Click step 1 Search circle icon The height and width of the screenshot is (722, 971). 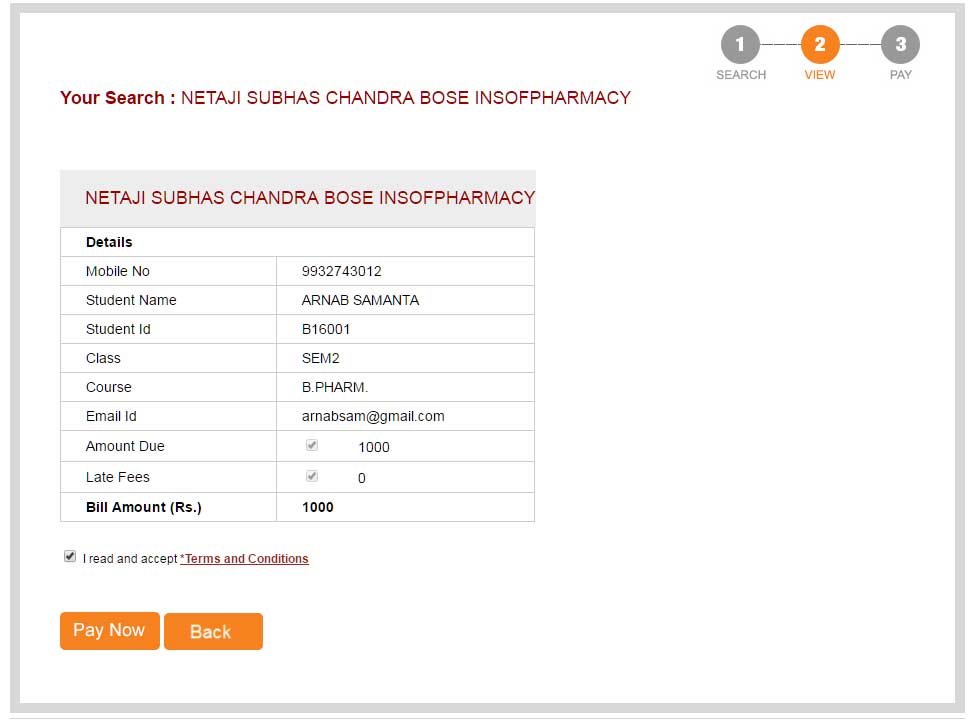tap(740, 45)
